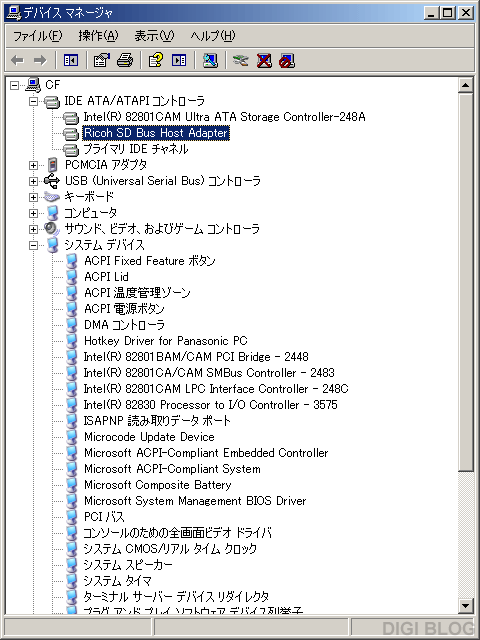Expand the PCMCIA アダプタ node
The image size is (480, 640).
33,165
